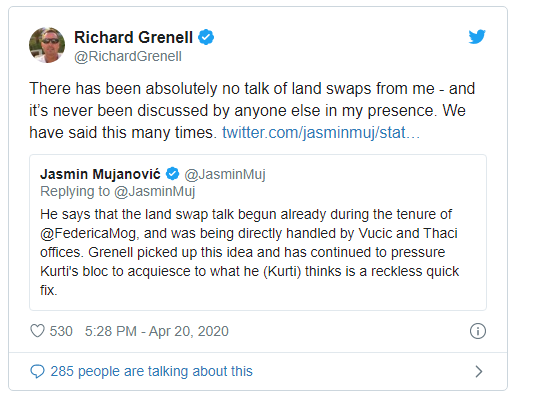Click the @RichardGrenell handle

coord(128,56)
